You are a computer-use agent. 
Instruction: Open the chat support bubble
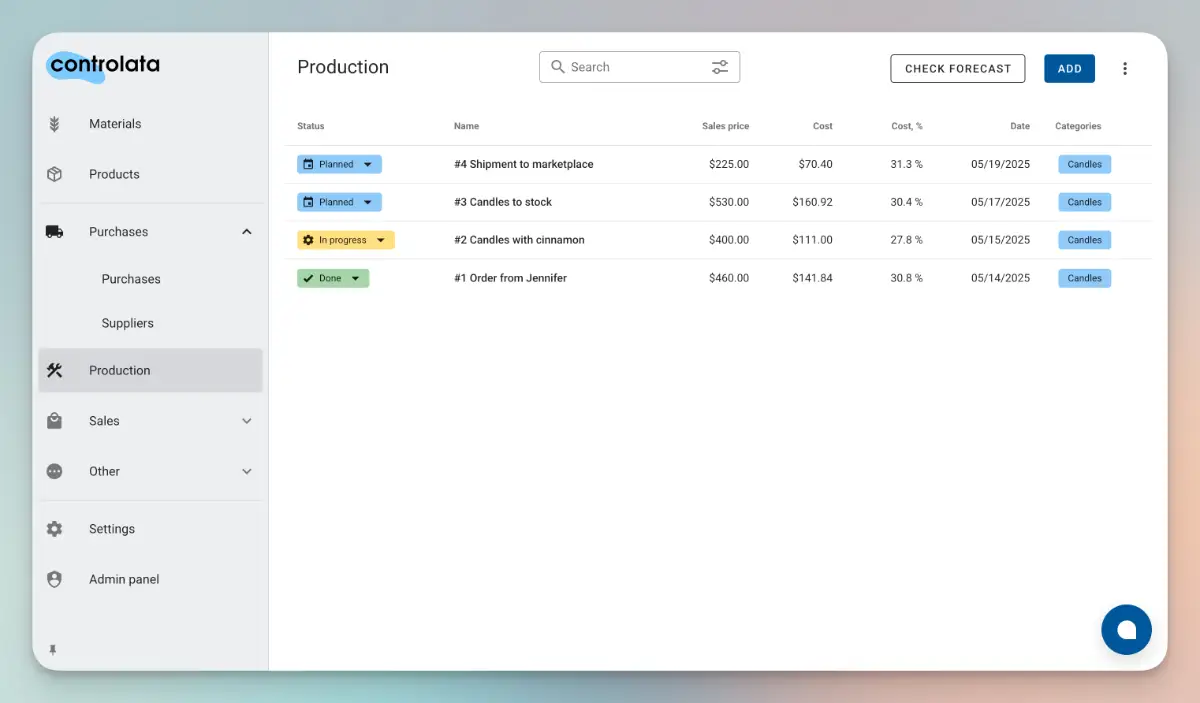point(1126,630)
